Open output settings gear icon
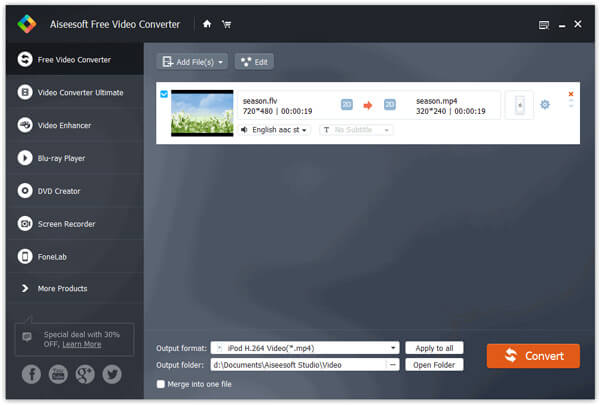The image size is (600, 405). (x=545, y=104)
